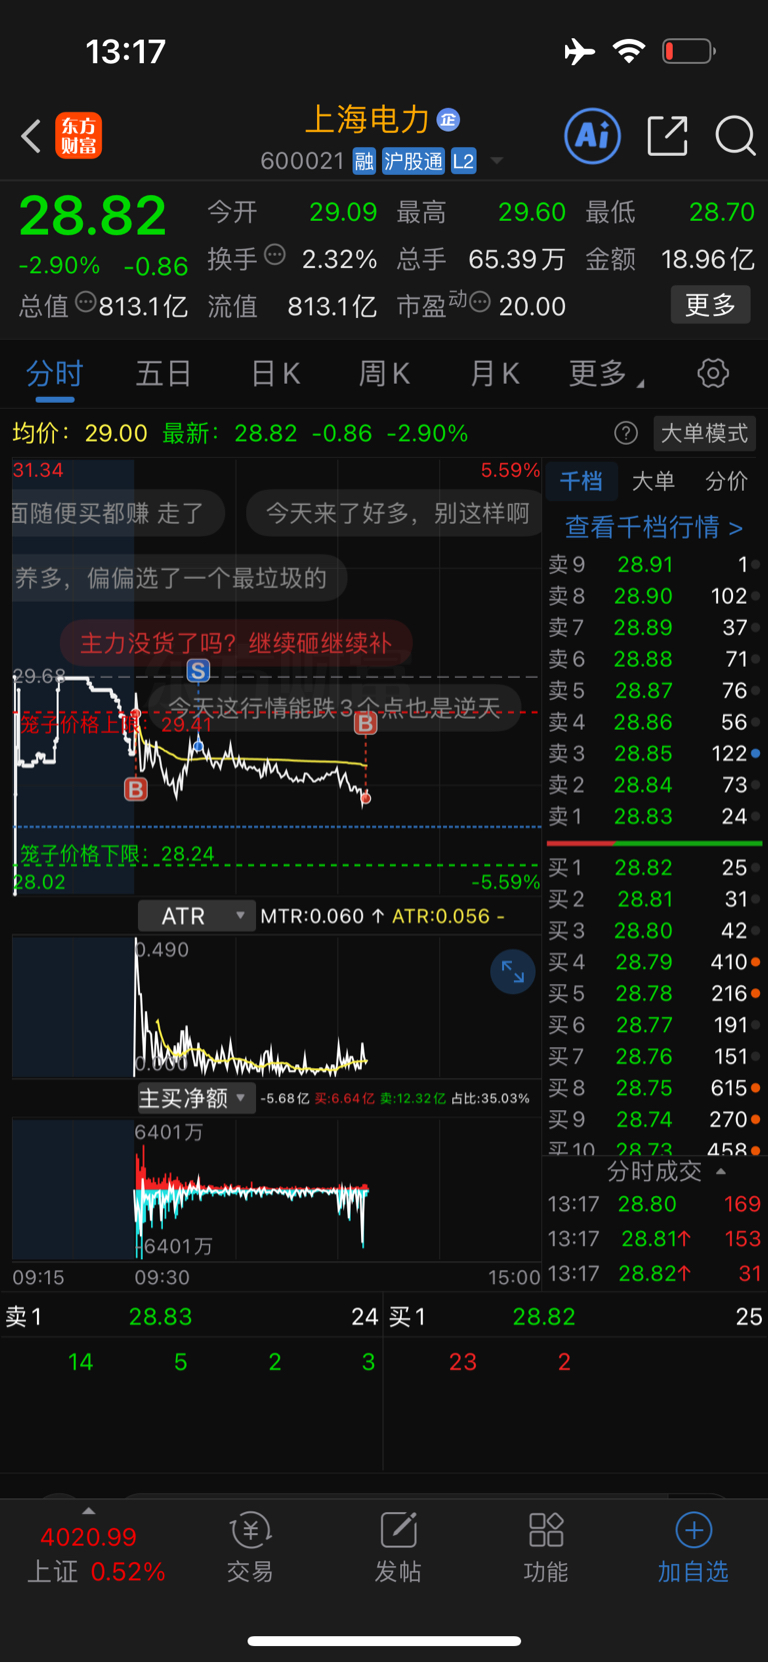The width and height of the screenshot is (768, 1663).
Task: Tap 加自选 add to watchlist icon
Action: point(693,1546)
